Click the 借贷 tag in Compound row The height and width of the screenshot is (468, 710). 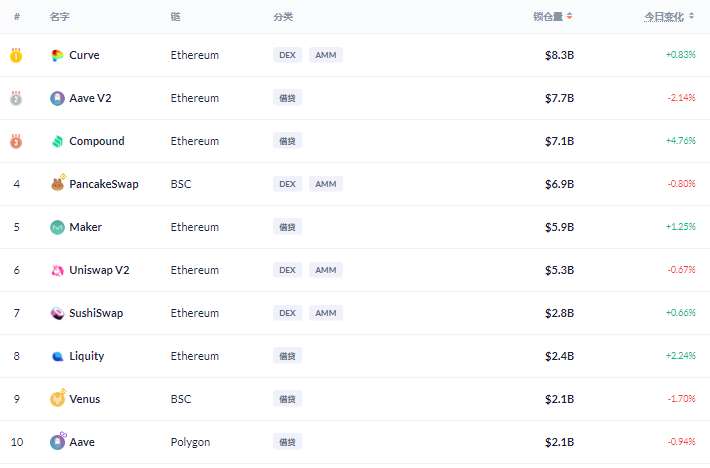[287, 141]
